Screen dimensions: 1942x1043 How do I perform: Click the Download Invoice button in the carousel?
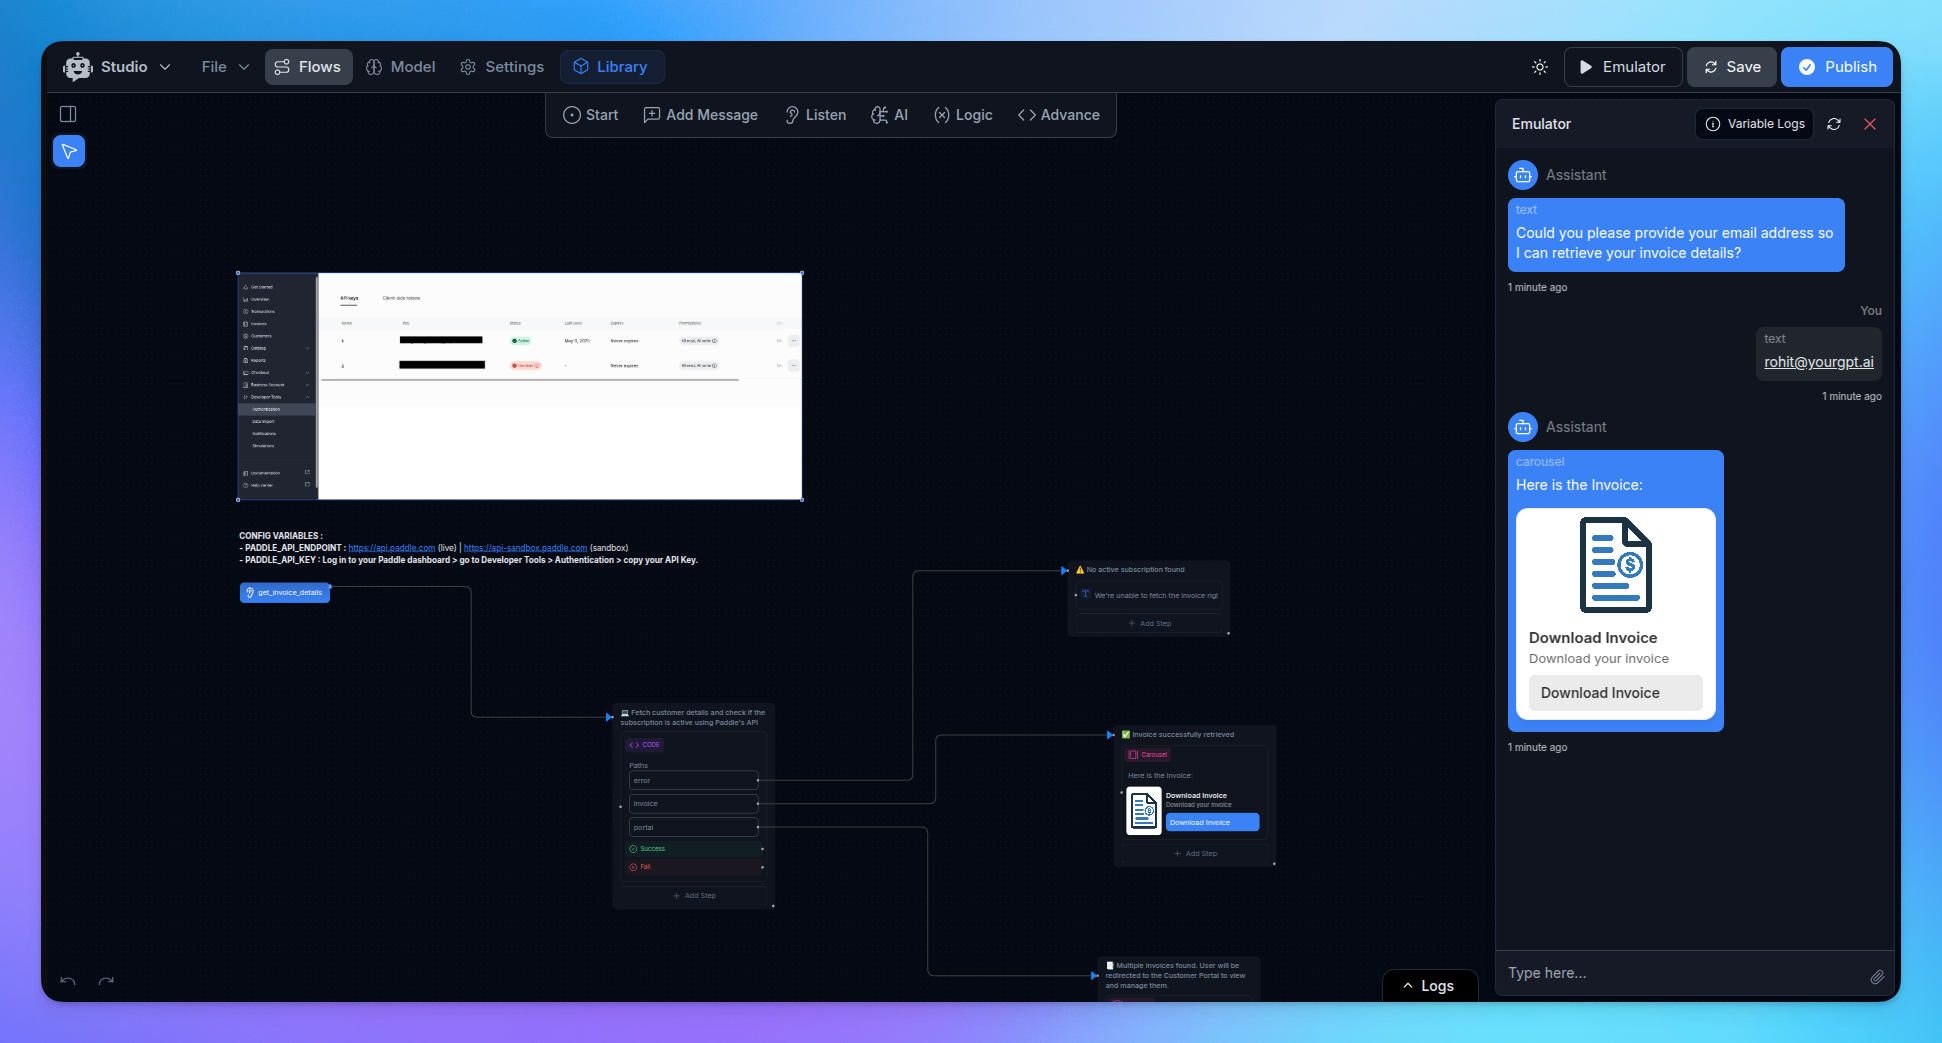(1615, 692)
